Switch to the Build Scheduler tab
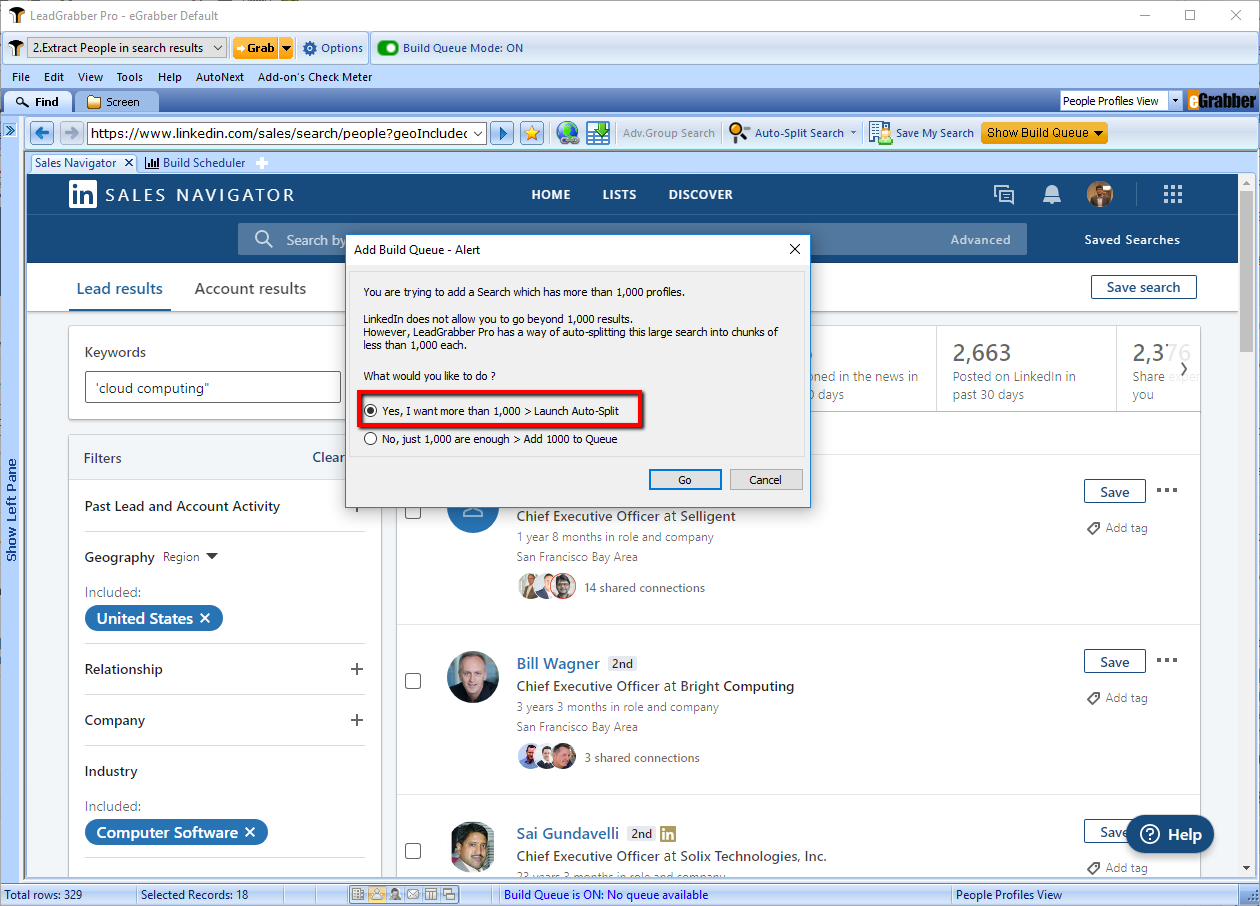 [x=203, y=163]
